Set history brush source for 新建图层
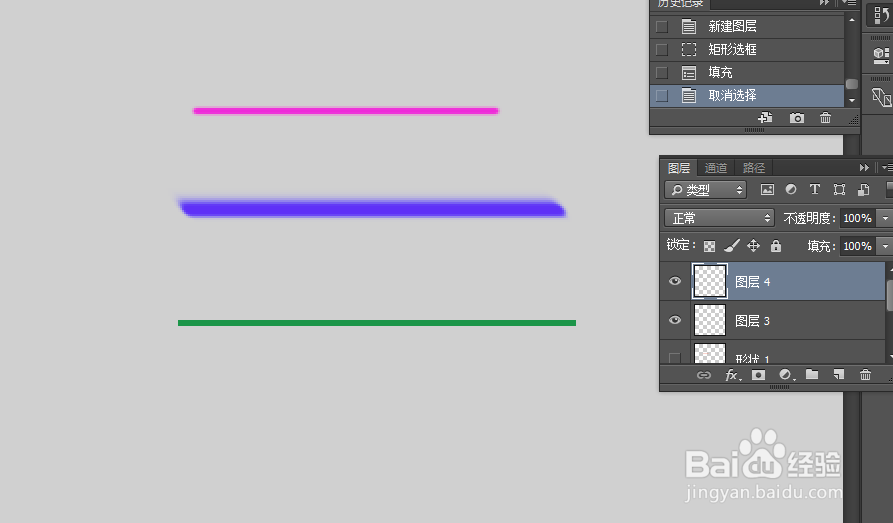893x523 pixels. tap(662, 27)
